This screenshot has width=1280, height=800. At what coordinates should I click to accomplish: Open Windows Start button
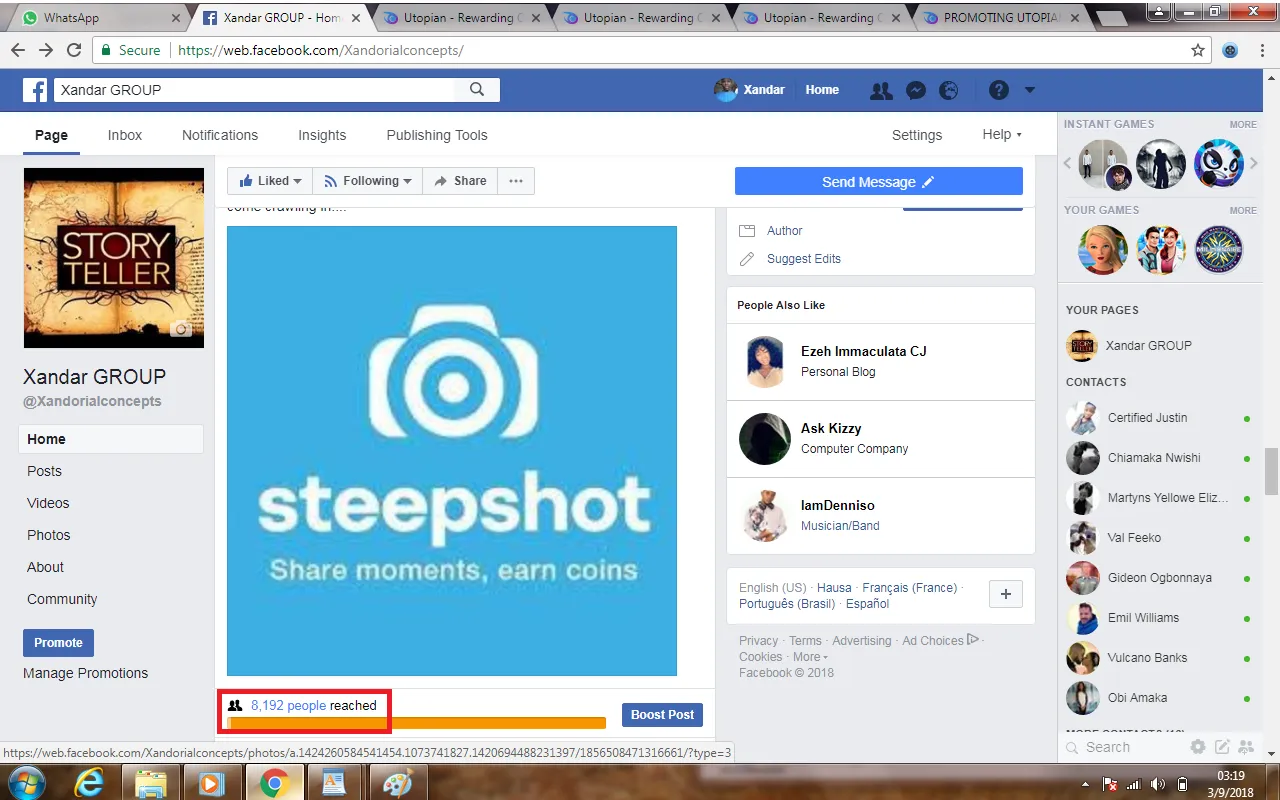[x=28, y=782]
